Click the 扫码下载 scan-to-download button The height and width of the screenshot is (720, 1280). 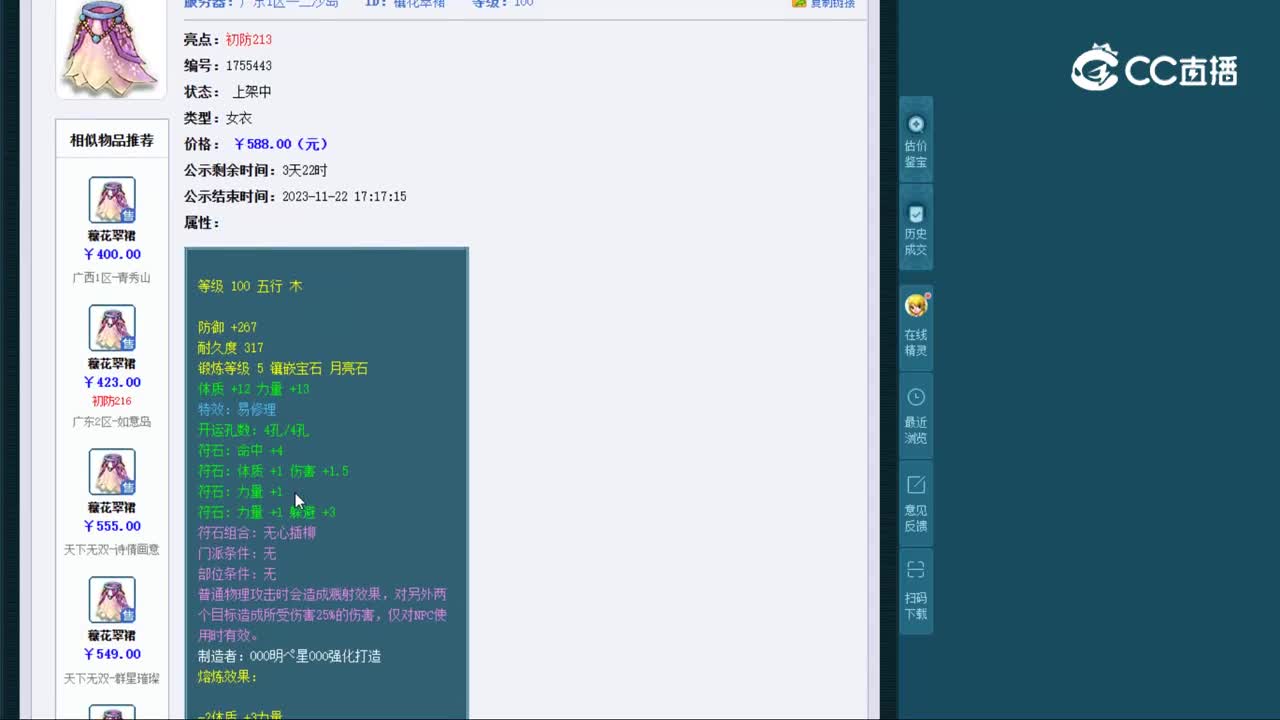click(916, 591)
